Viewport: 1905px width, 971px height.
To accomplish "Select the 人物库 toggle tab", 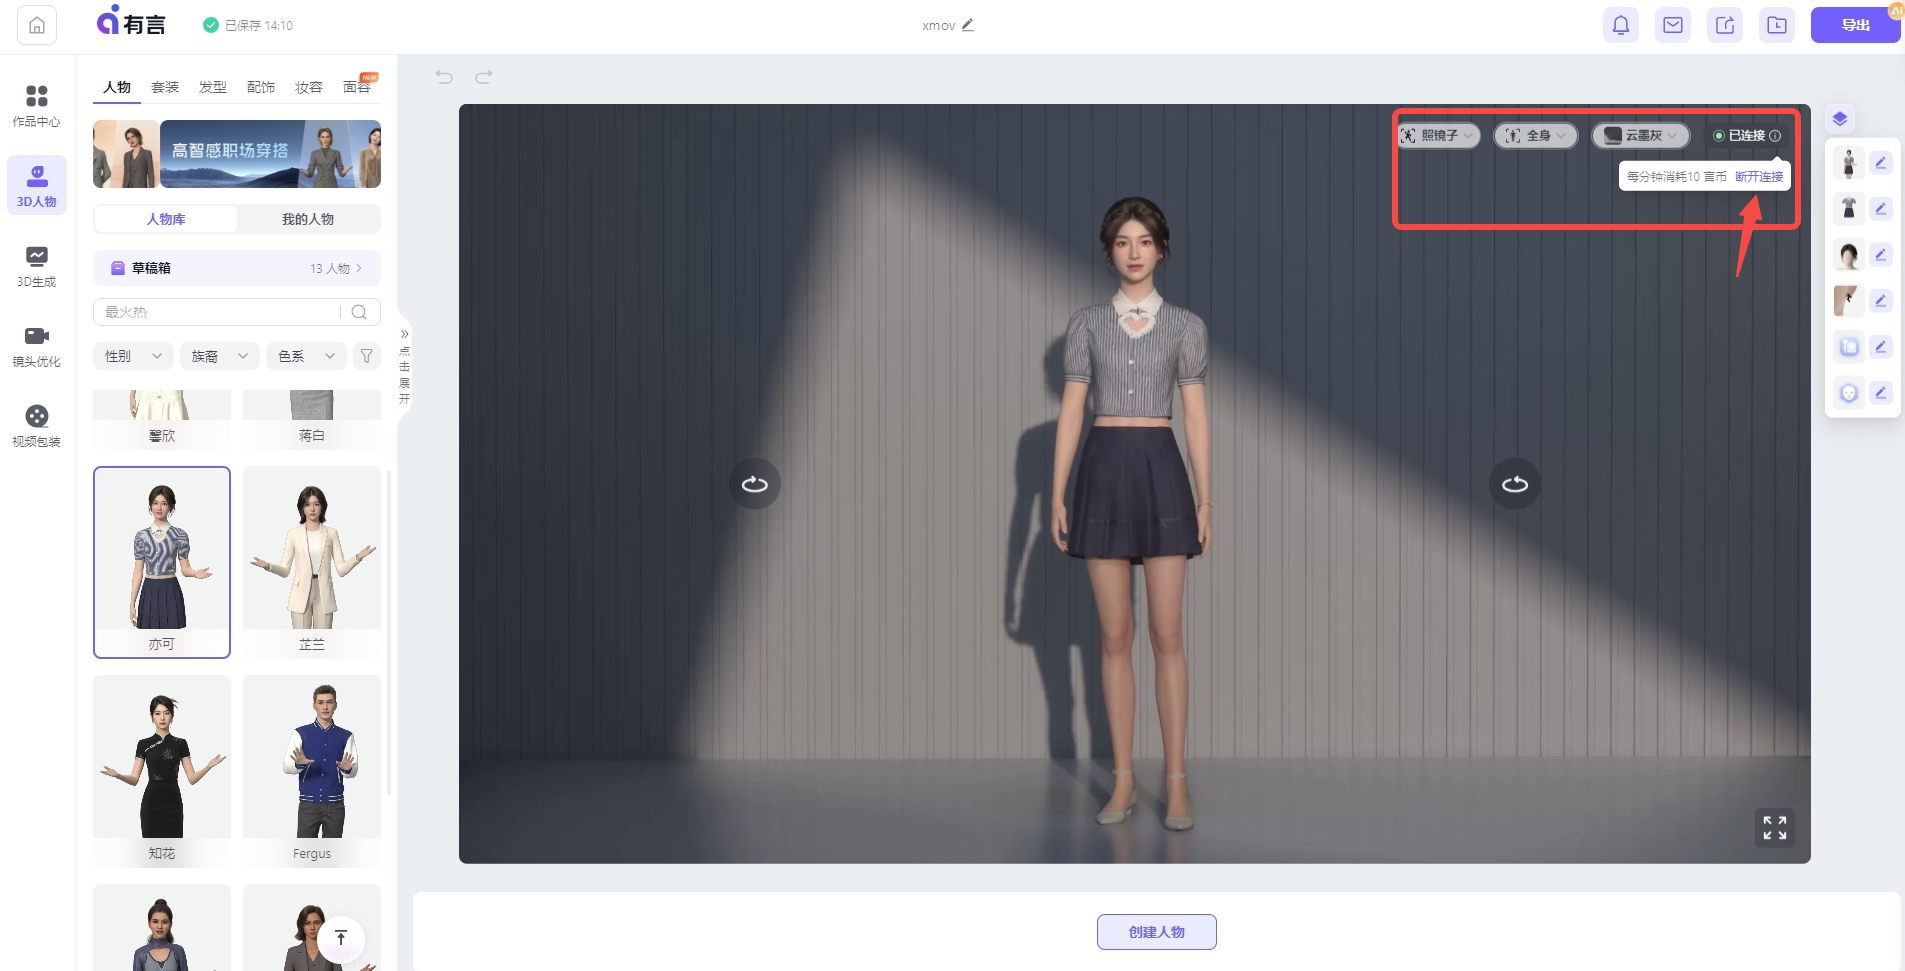I will pyautogui.click(x=166, y=219).
